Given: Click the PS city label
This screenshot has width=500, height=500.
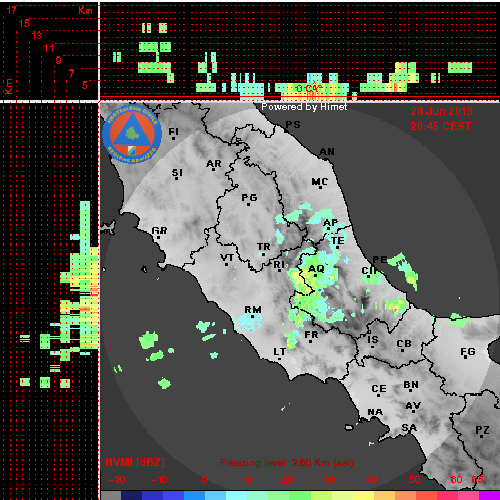Looking at the screenshot, I should (x=293, y=125).
